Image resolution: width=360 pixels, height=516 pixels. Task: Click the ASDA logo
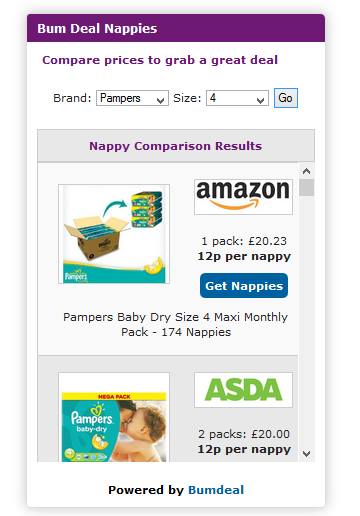243,390
